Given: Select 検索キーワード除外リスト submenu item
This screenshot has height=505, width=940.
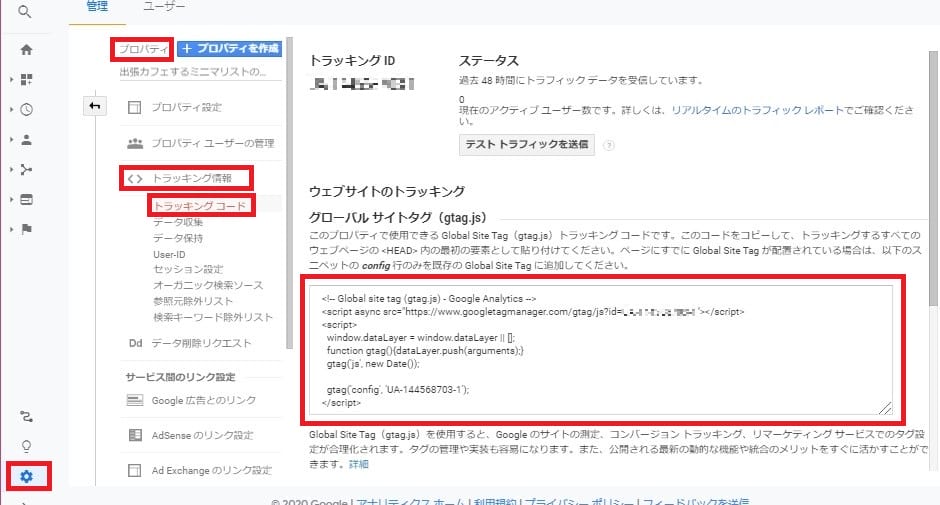Looking at the screenshot, I should tap(213, 317).
